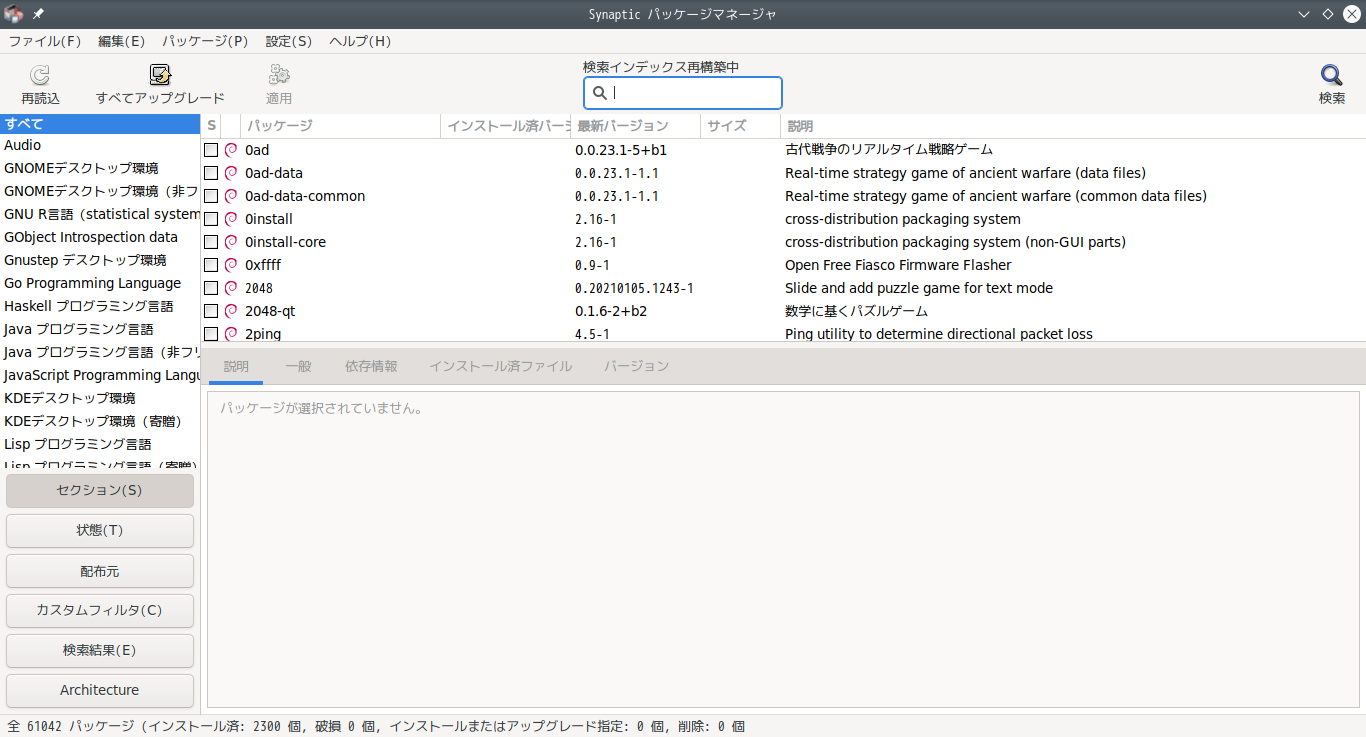Click the Debian icon beside 2048-qt
Viewport: 1366px width, 737px height.
[x=231, y=311]
